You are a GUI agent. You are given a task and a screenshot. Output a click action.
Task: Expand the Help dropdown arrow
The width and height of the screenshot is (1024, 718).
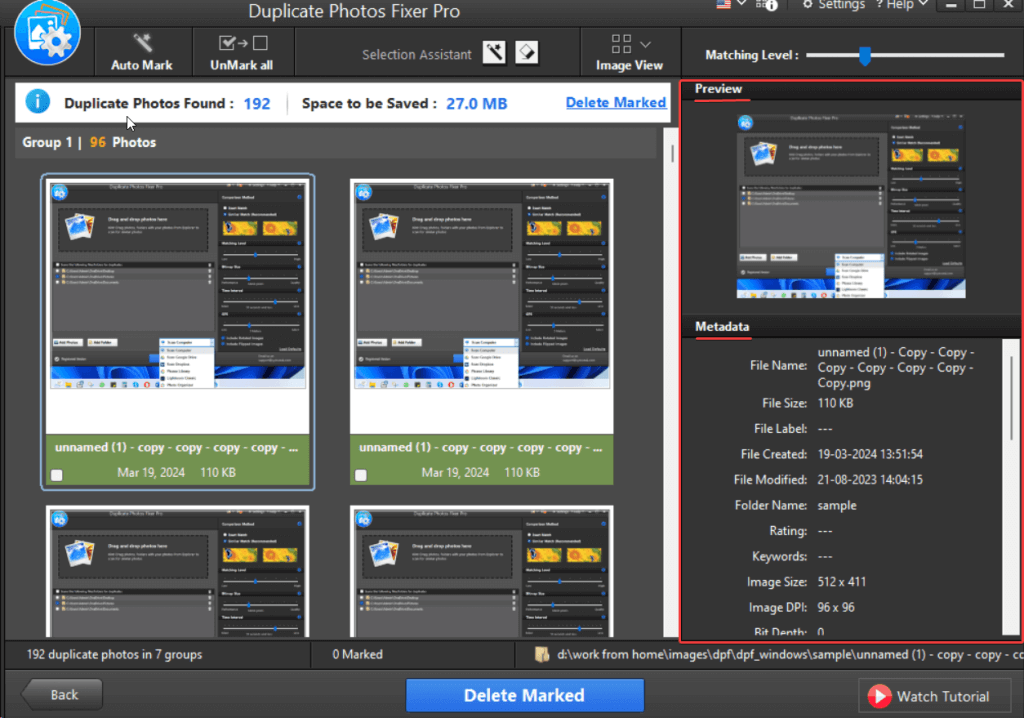tap(923, 4)
